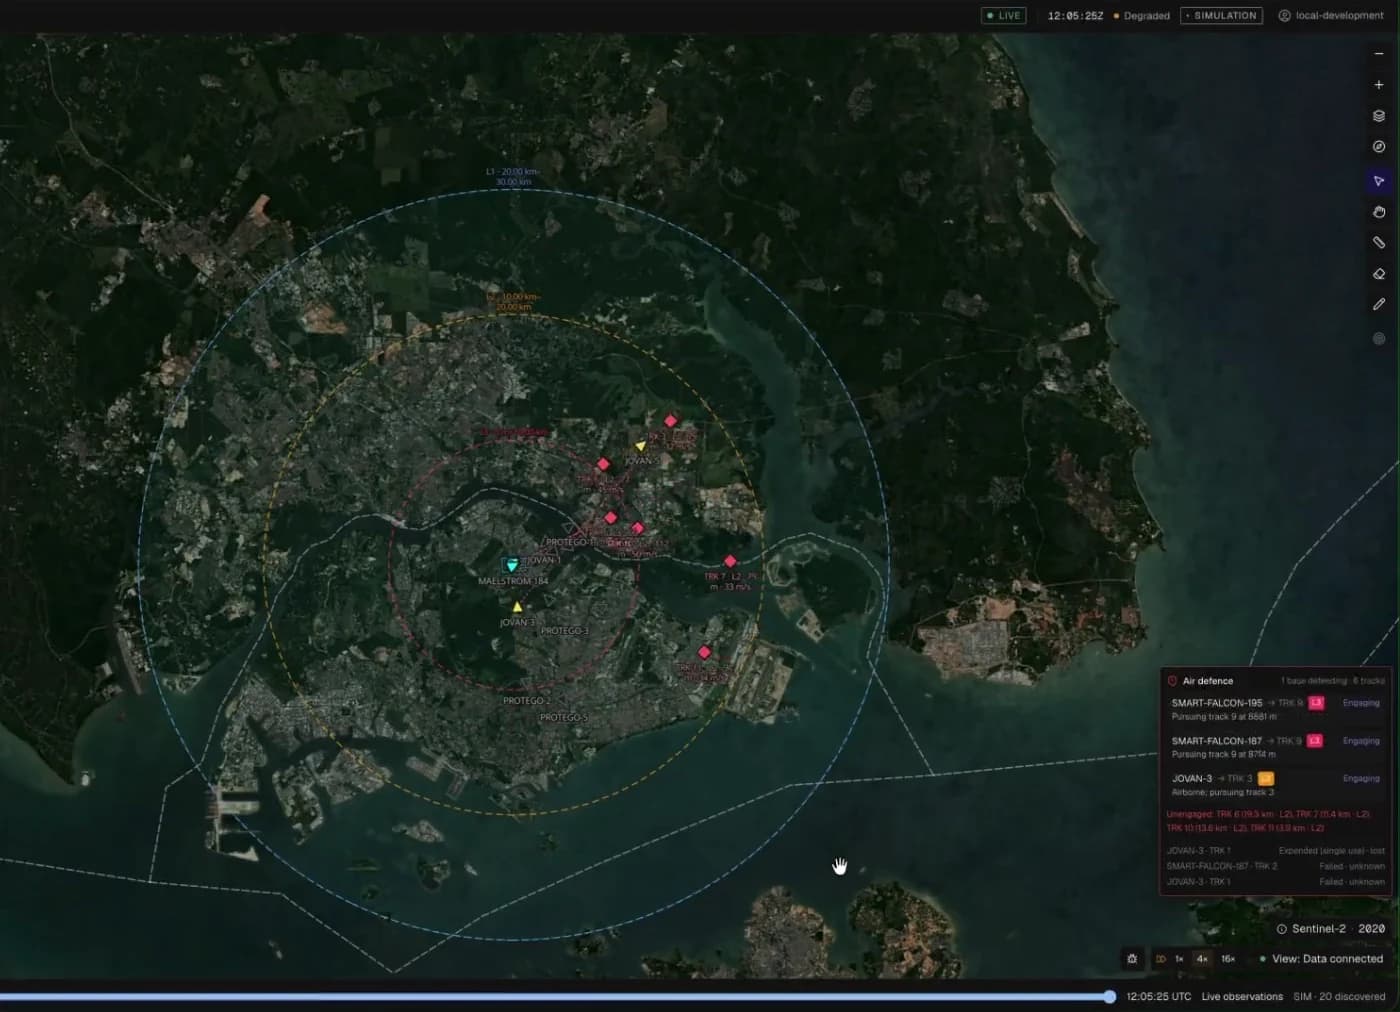Set playback speed to 4x

click(1202, 959)
